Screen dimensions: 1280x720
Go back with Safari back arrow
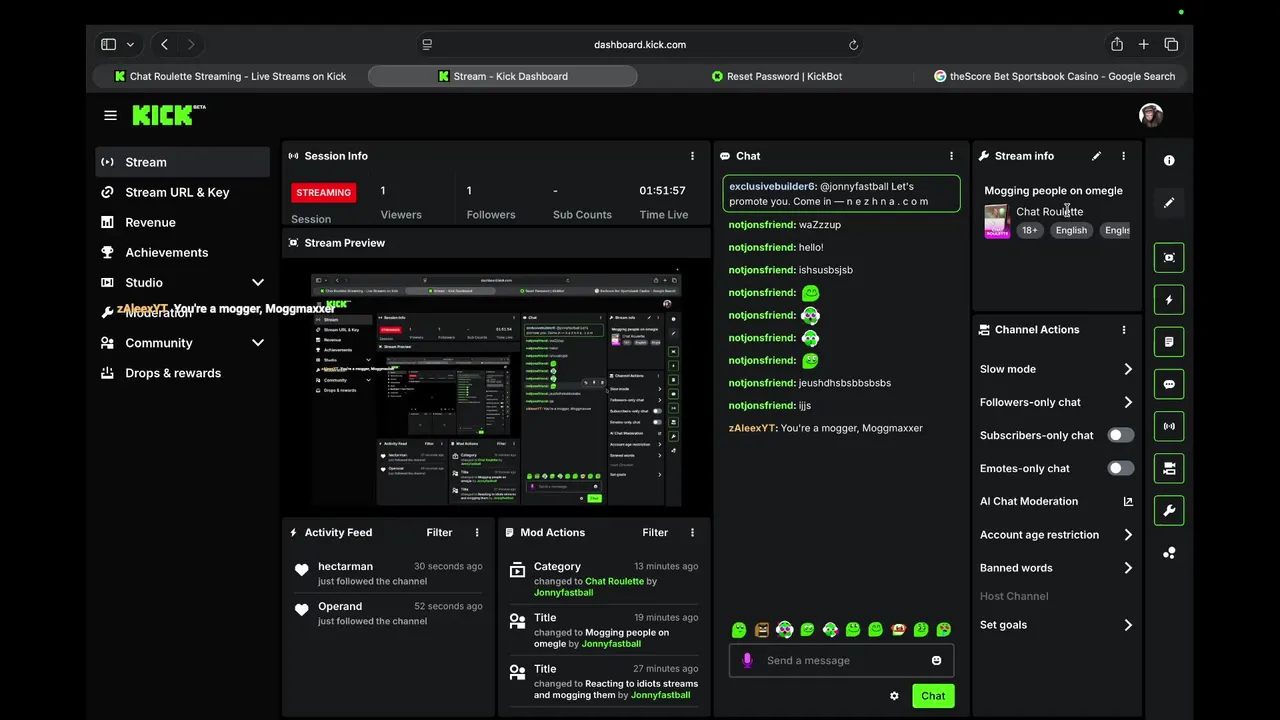point(164,44)
